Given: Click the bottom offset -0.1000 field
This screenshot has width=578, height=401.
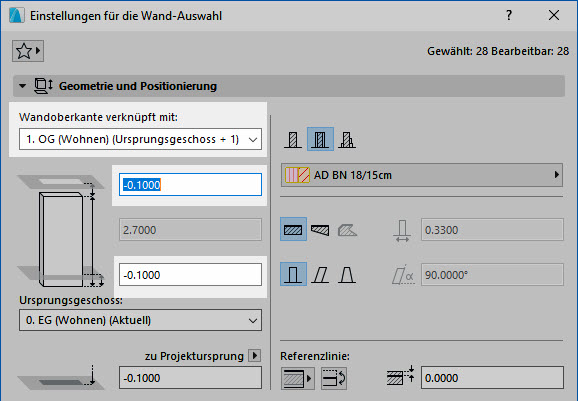Looking at the screenshot, I should 190,275.
